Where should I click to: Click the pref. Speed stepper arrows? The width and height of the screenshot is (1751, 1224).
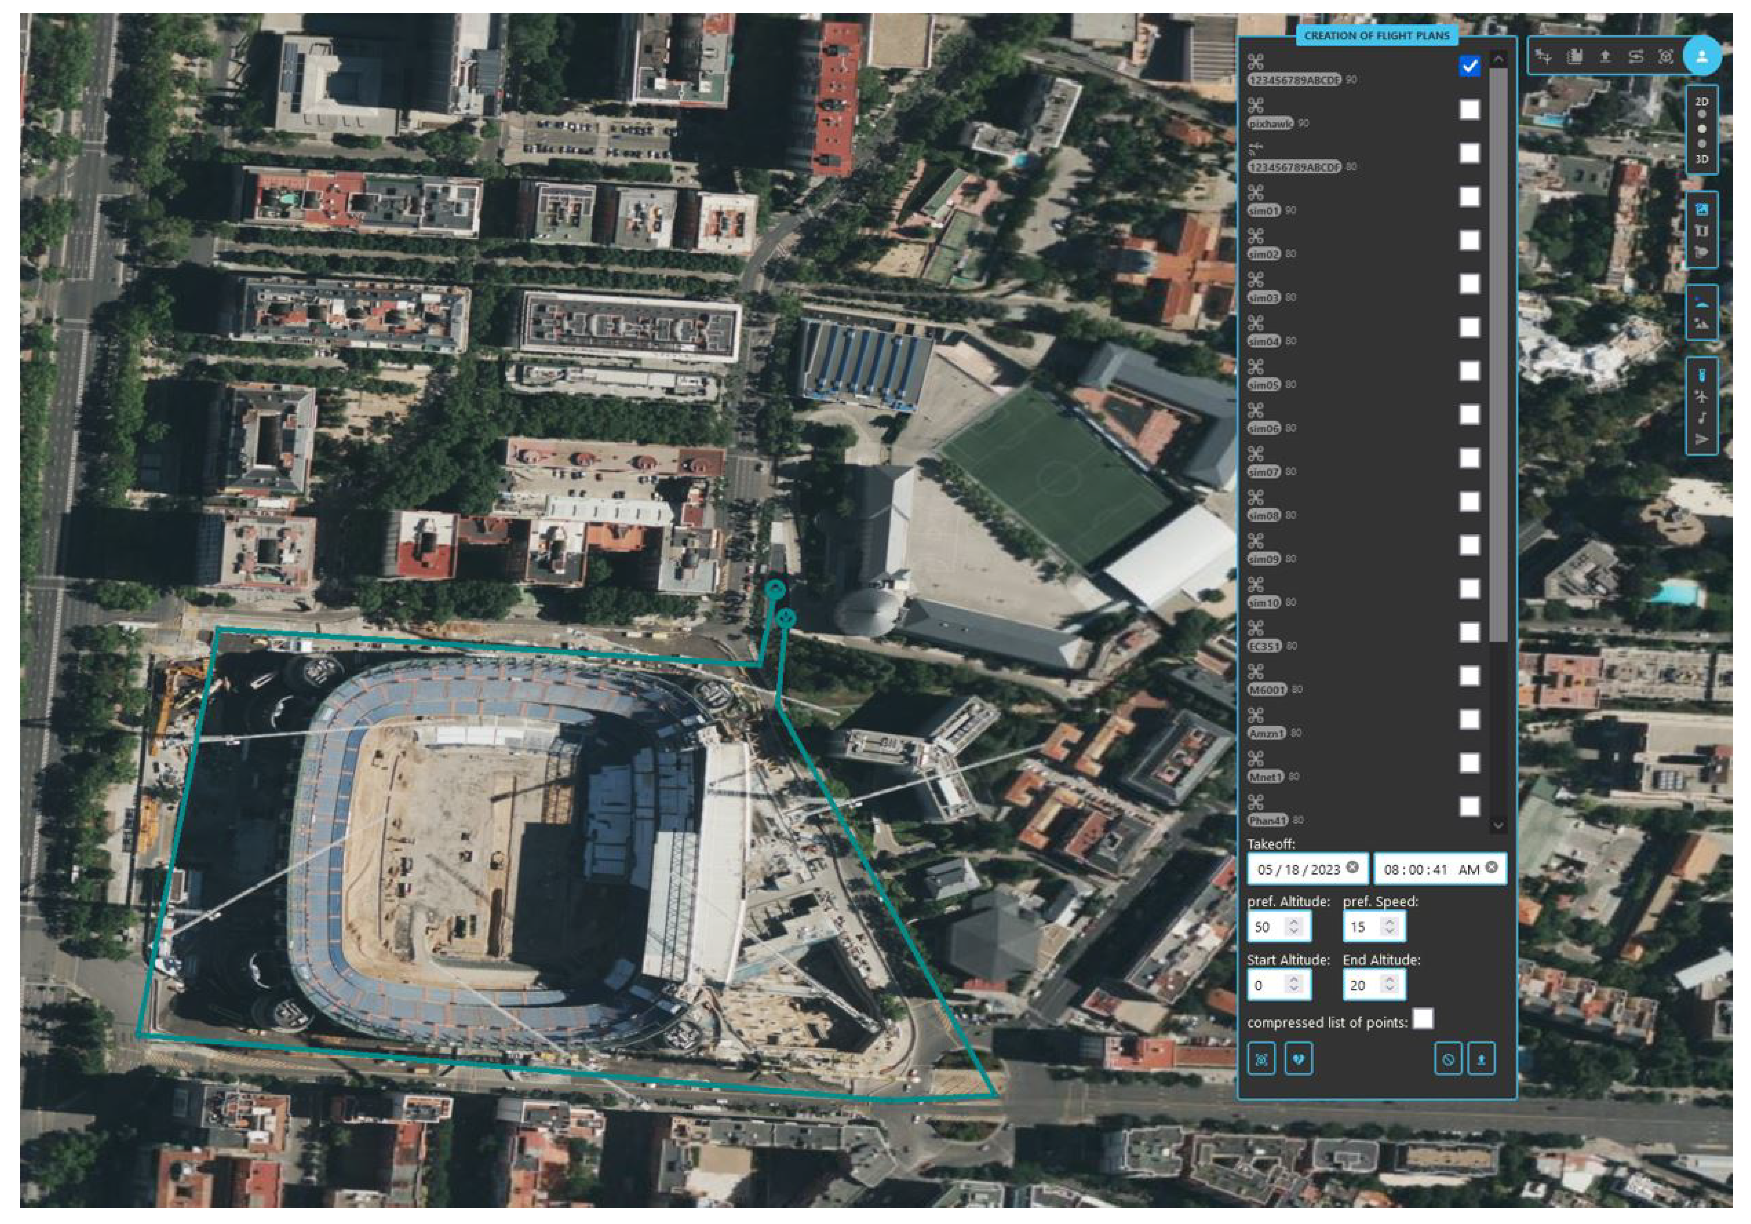point(1389,927)
